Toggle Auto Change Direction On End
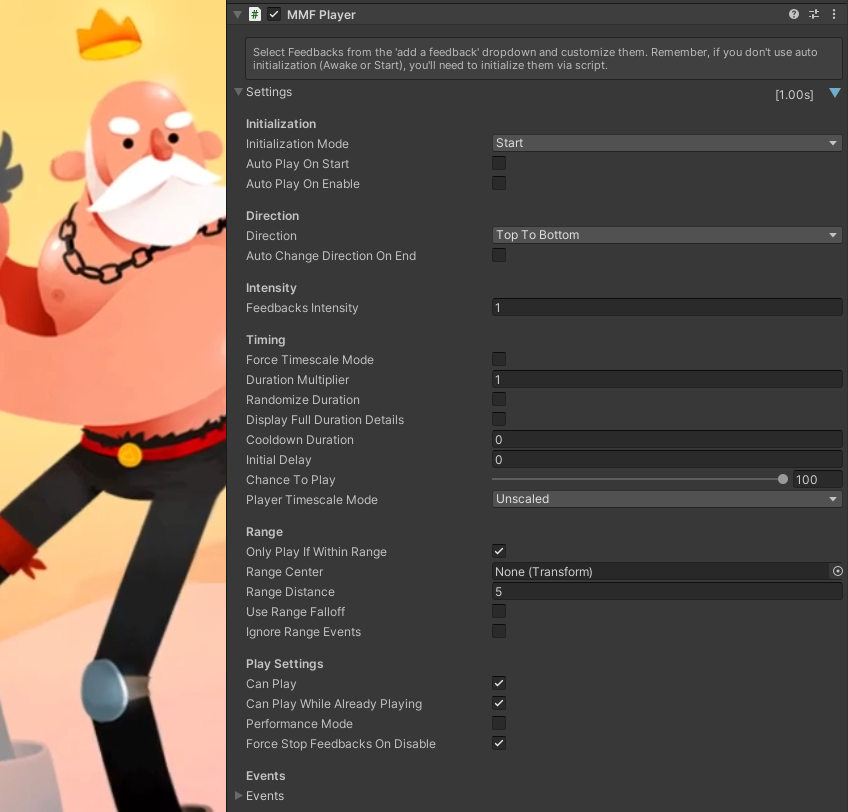The height and width of the screenshot is (812, 848). (499, 255)
